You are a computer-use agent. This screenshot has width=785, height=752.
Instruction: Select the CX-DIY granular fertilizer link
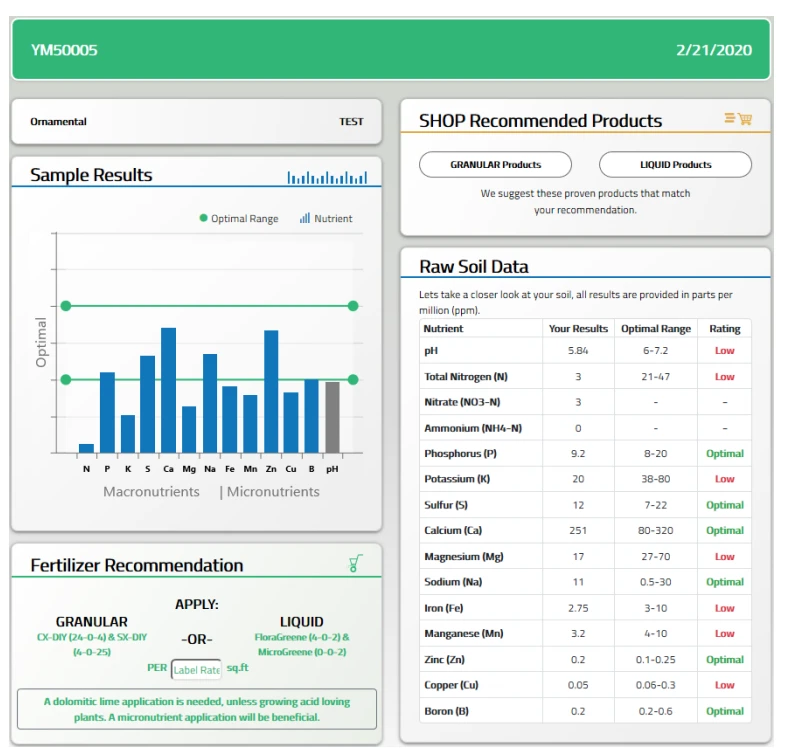click(x=92, y=637)
